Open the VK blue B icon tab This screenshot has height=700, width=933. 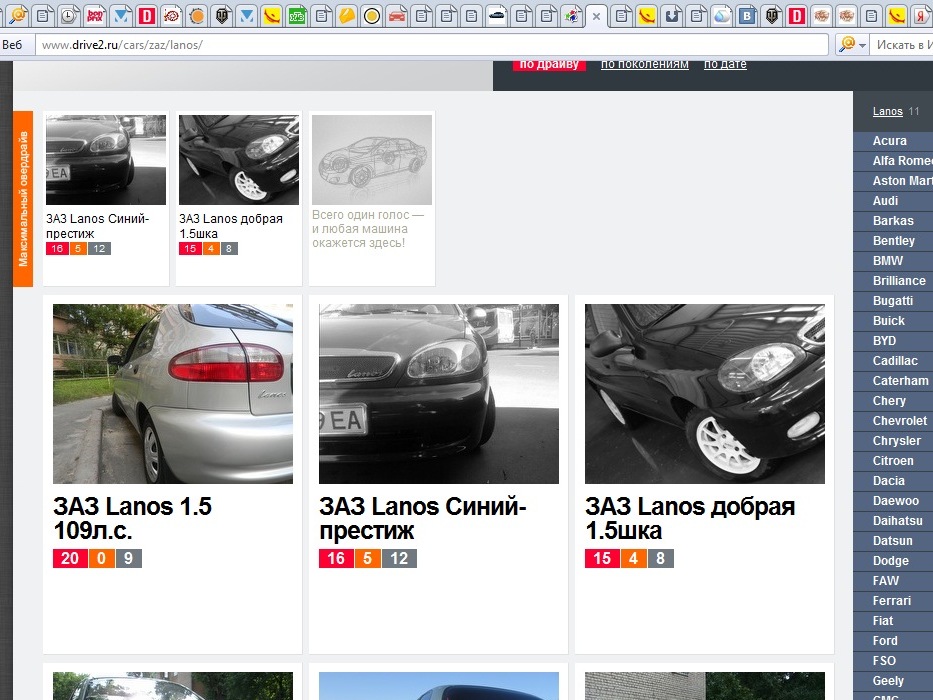point(747,15)
